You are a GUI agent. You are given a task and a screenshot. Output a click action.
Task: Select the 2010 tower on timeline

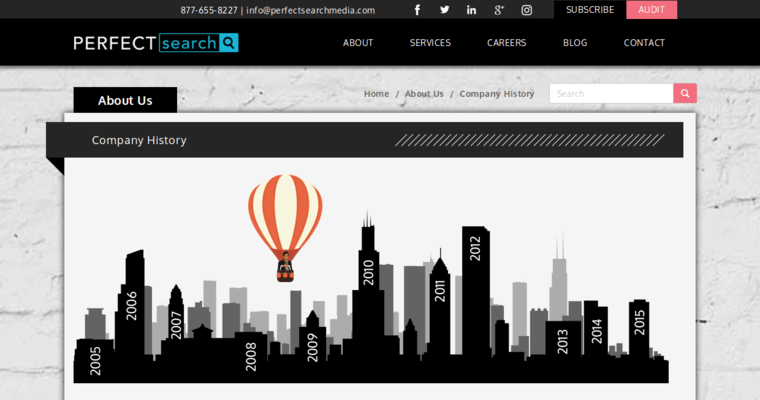click(x=368, y=272)
